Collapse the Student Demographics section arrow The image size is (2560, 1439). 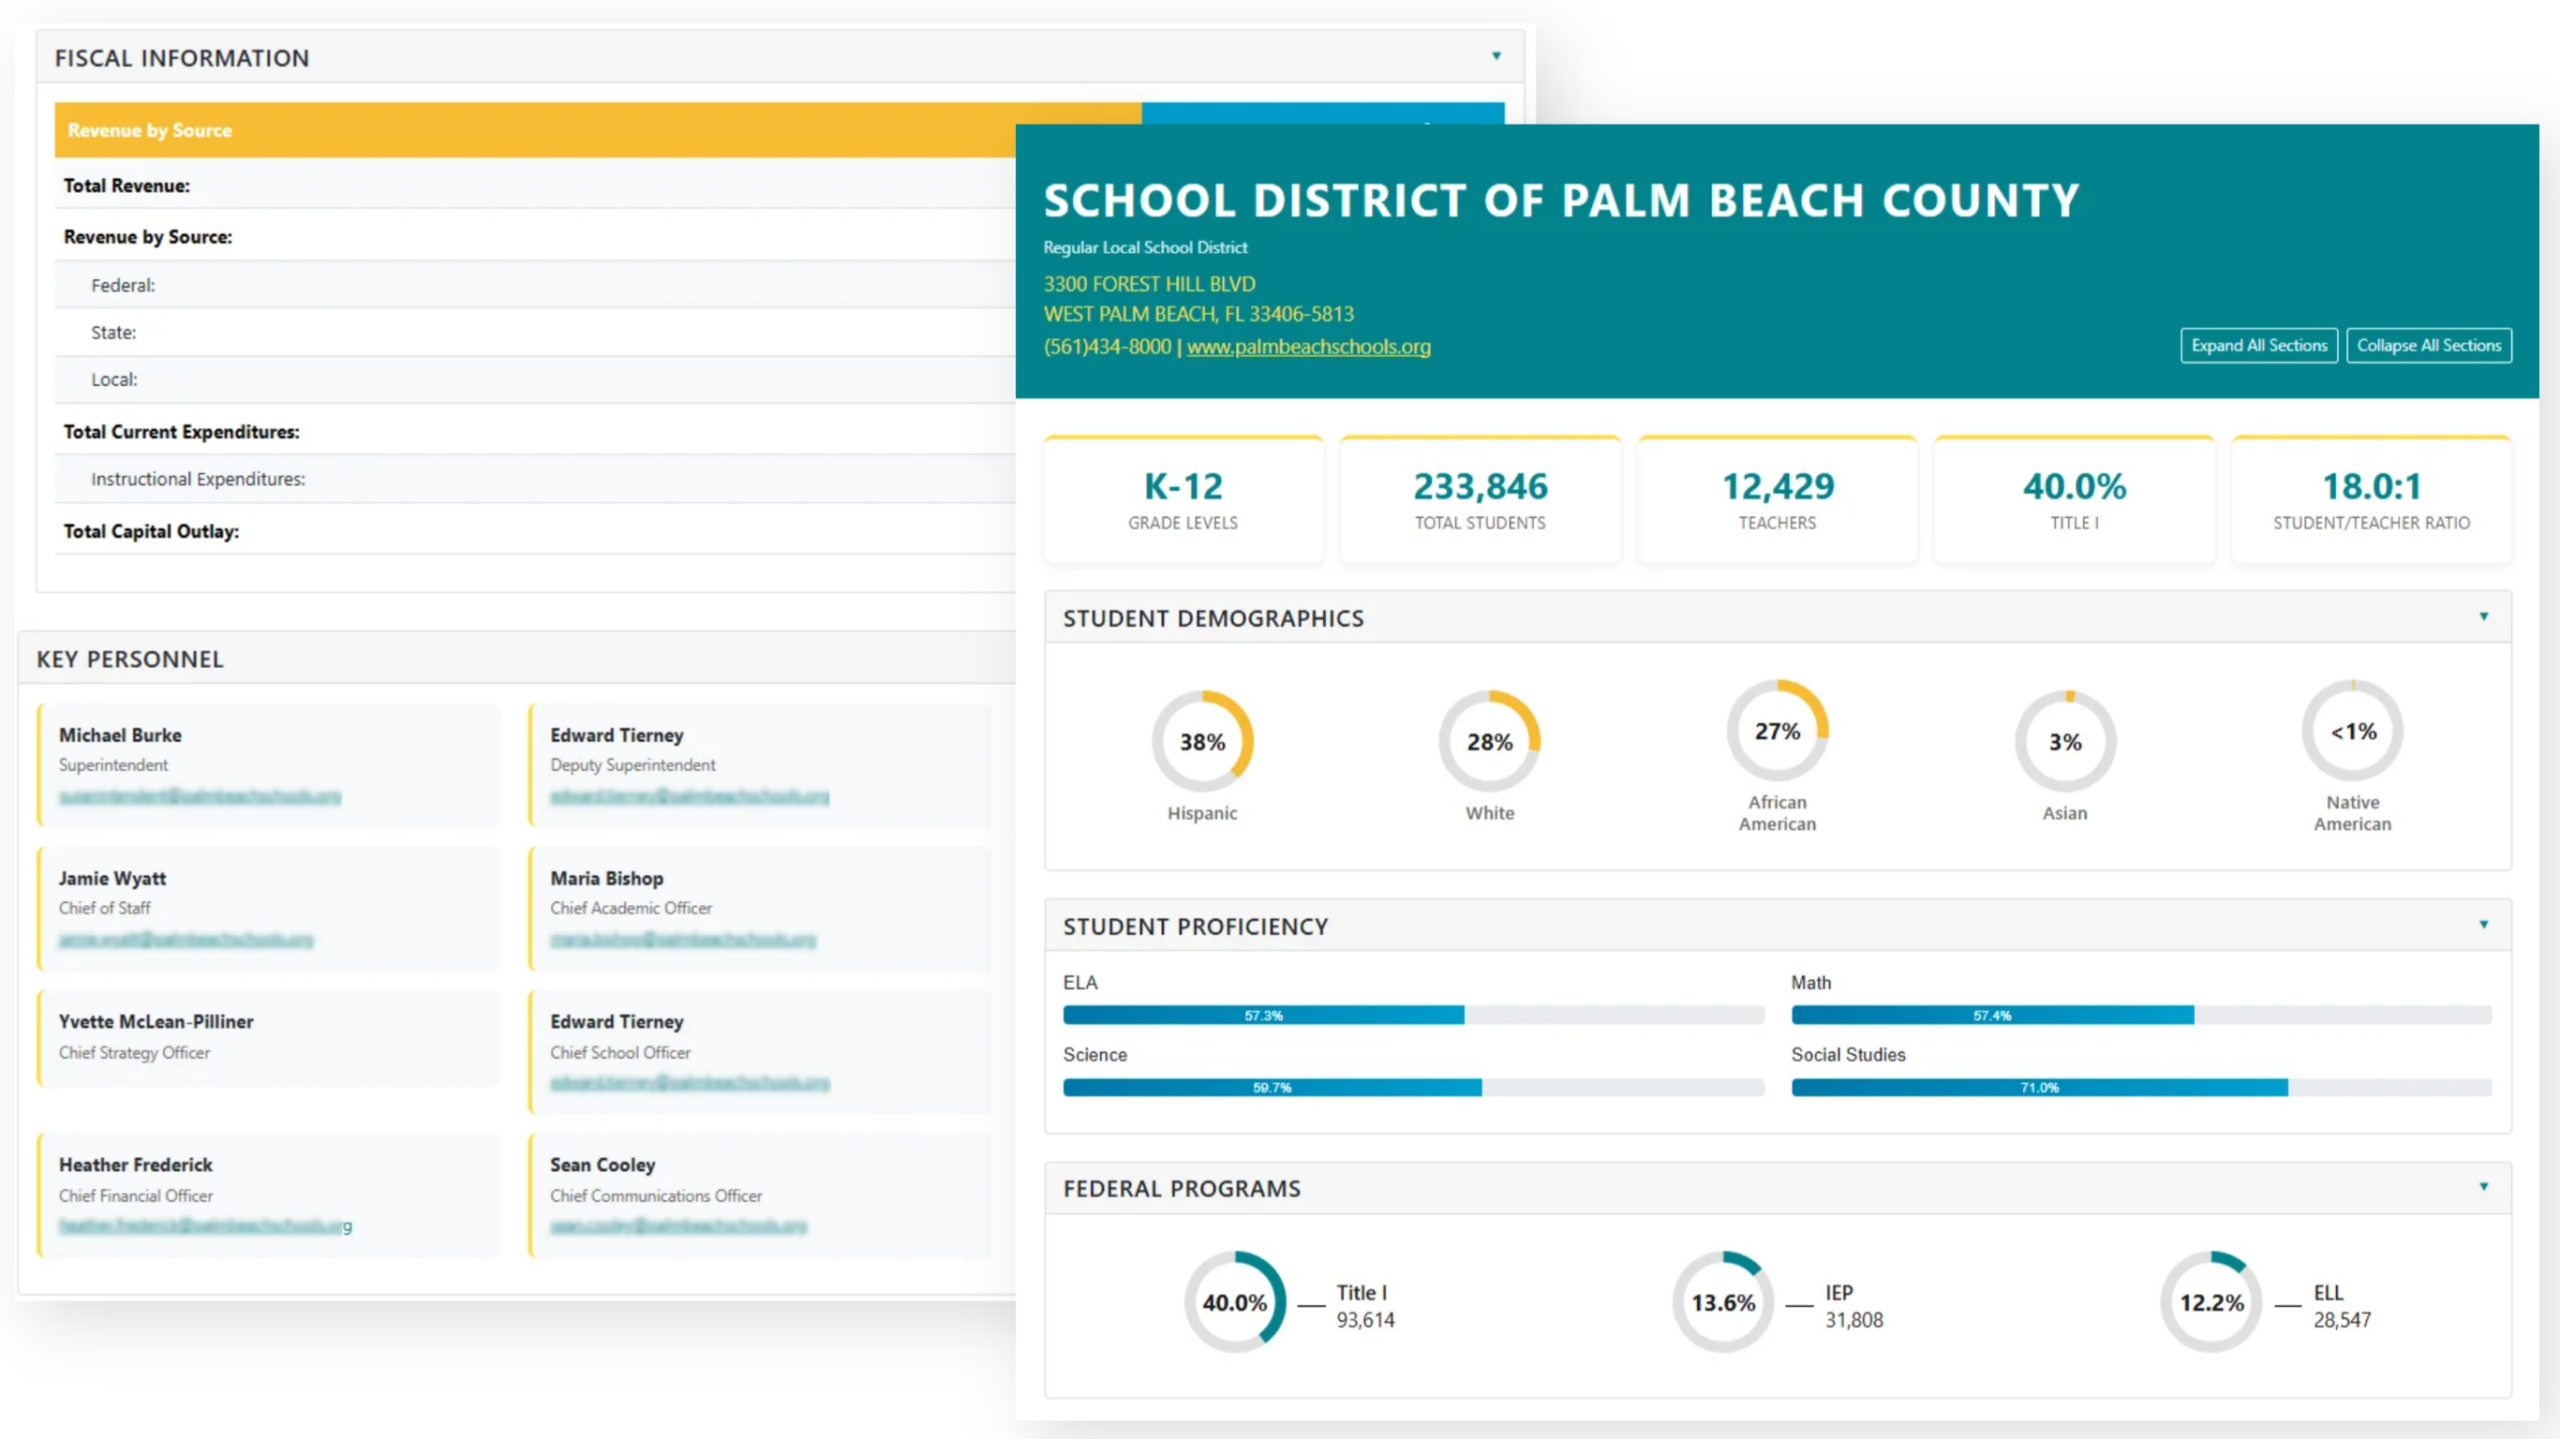coord(2483,617)
